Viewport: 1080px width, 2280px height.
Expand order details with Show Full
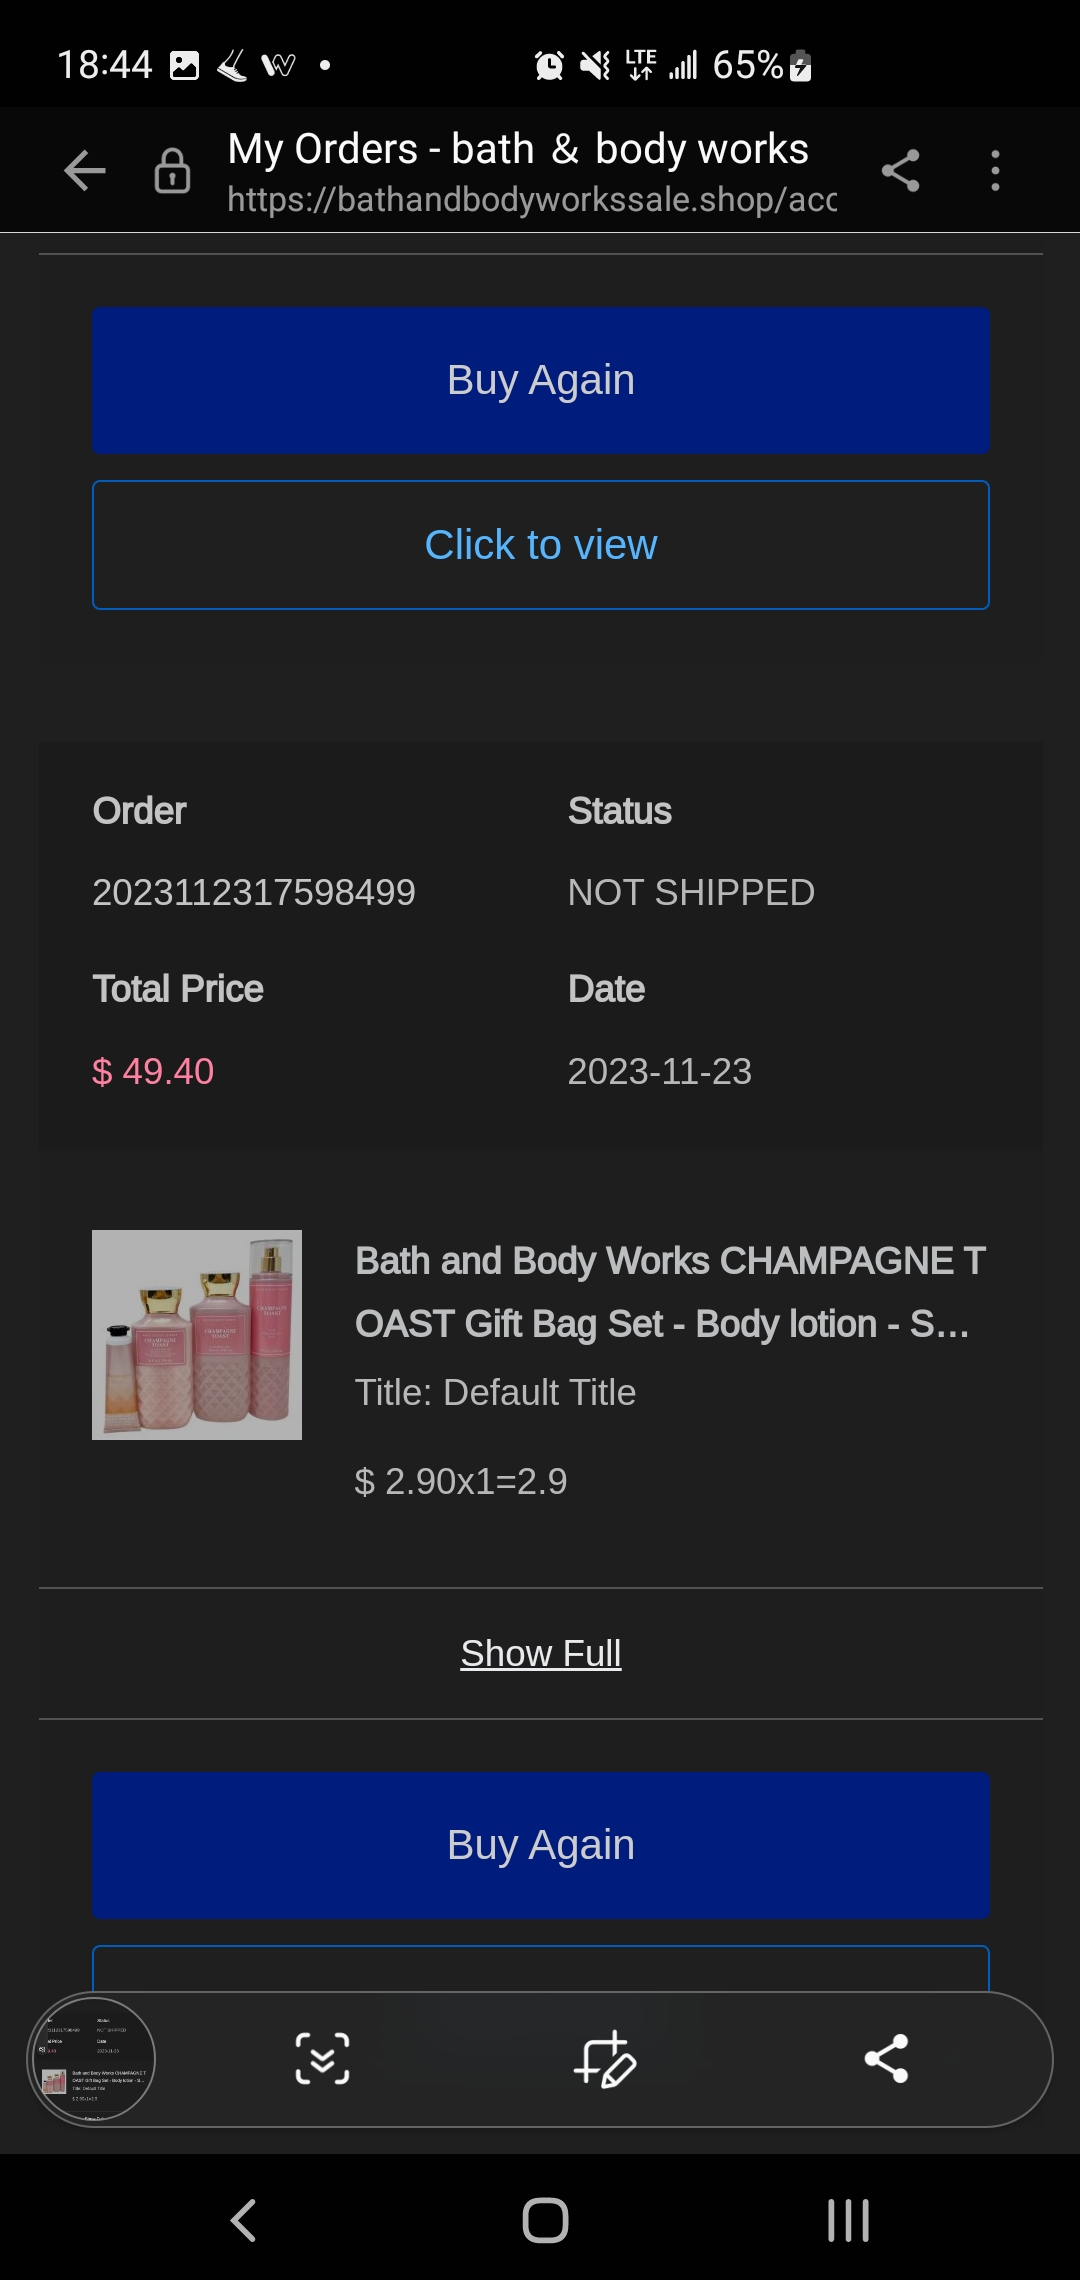(541, 1654)
